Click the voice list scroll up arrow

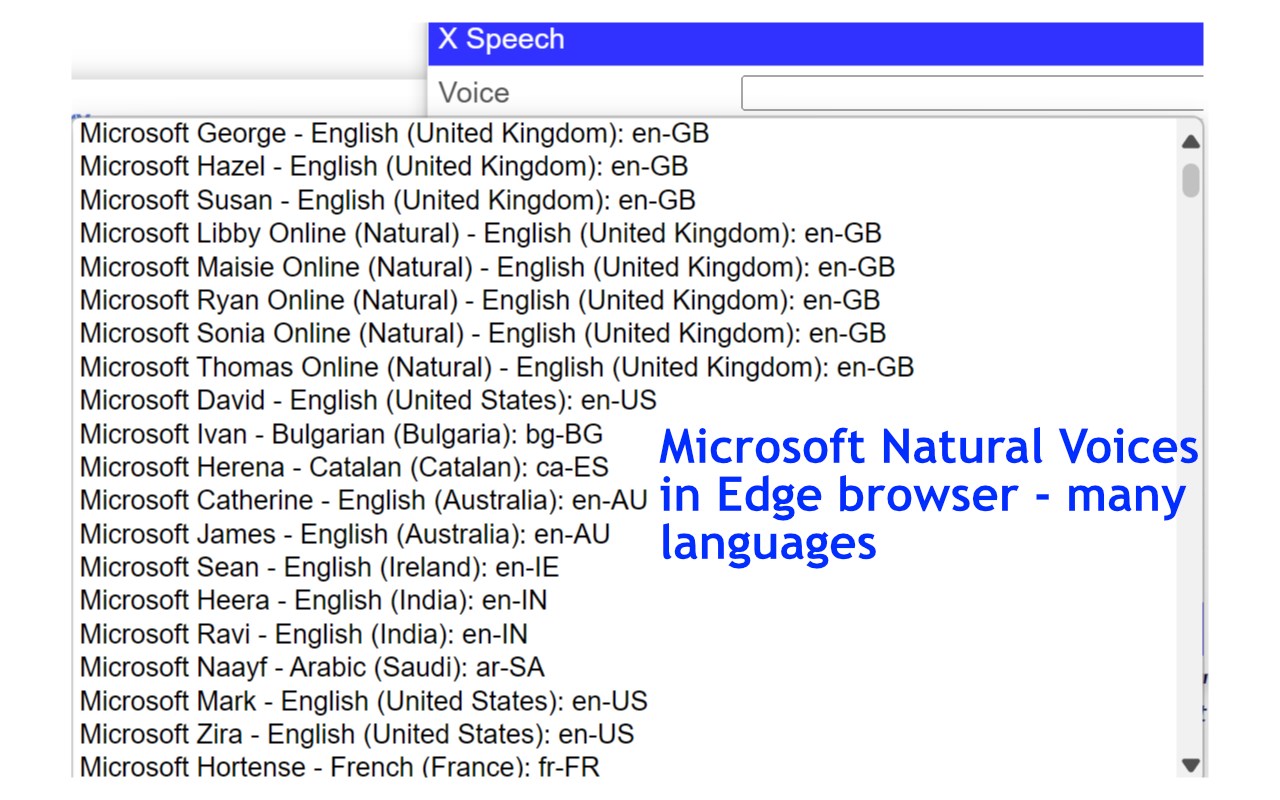tap(1190, 142)
